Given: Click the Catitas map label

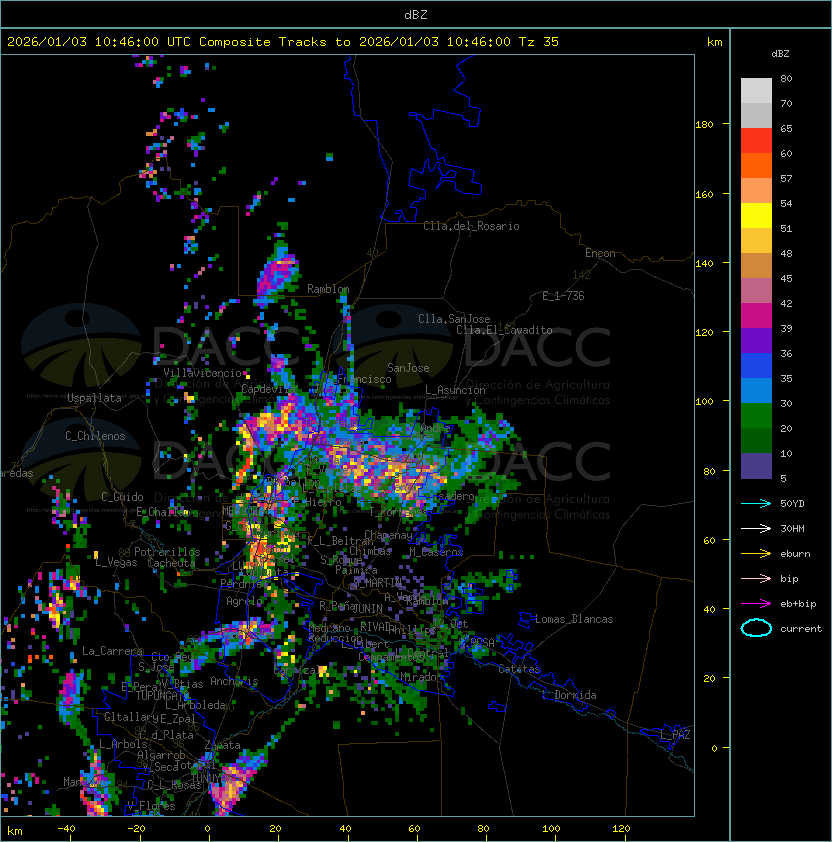Looking at the screenshot, I should 519,669.
